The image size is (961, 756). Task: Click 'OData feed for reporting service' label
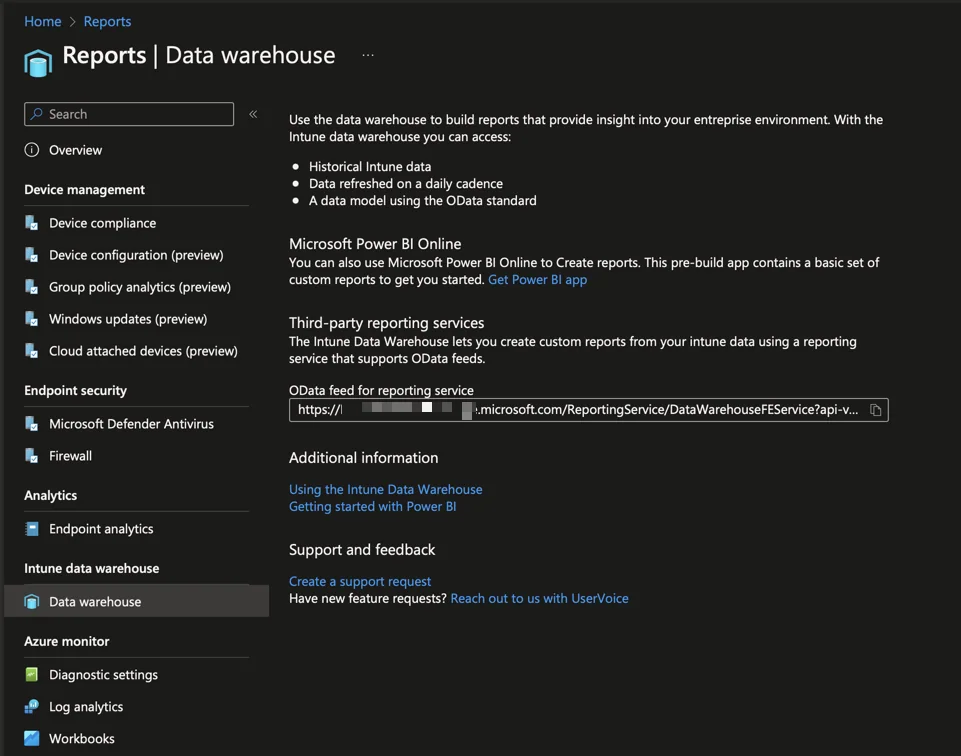(381, 390)
